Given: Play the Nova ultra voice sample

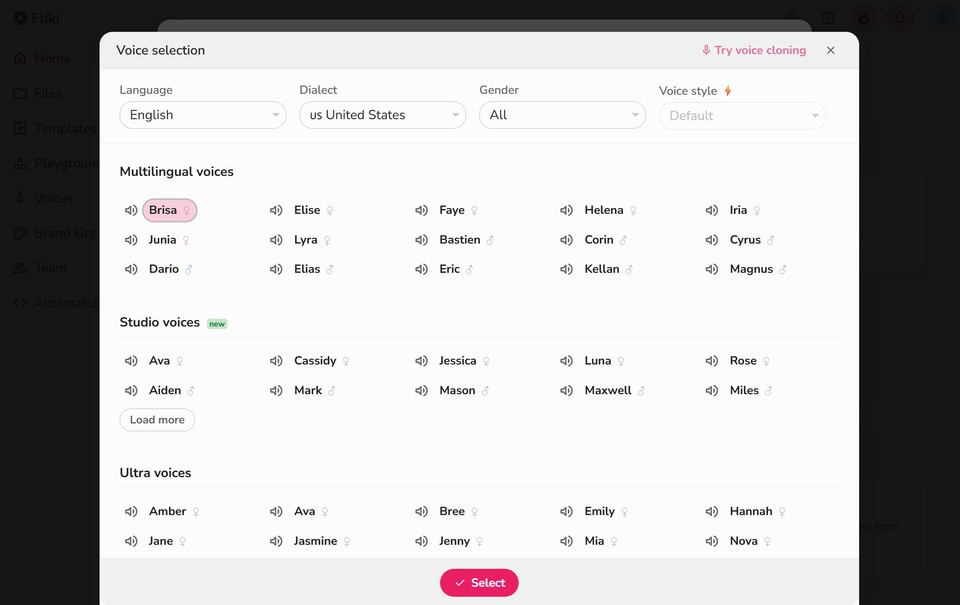Looking at the screenshot, I should [x=711, y=541].
